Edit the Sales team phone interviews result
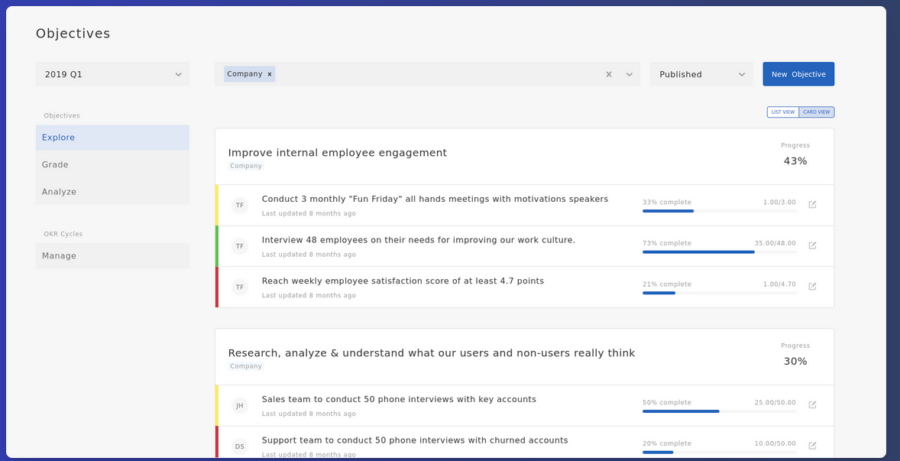Viewport: 900px width, 461px height. click(x=812, y=405)
